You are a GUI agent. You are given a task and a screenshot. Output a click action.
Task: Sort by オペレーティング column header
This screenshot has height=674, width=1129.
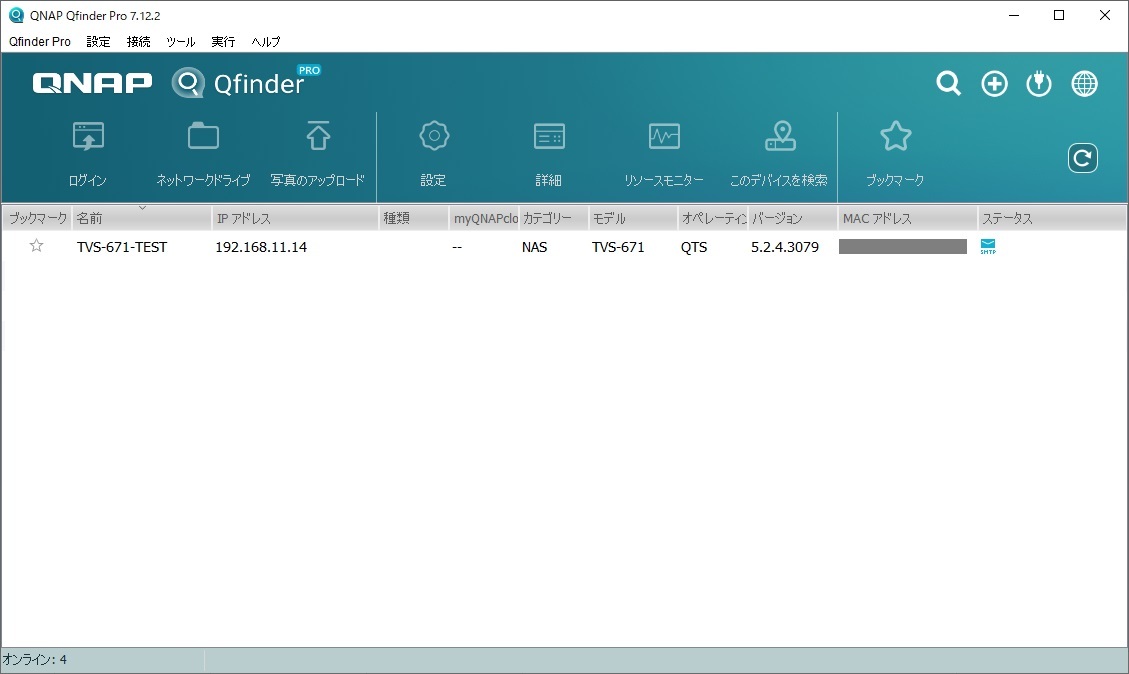(713, 218)
